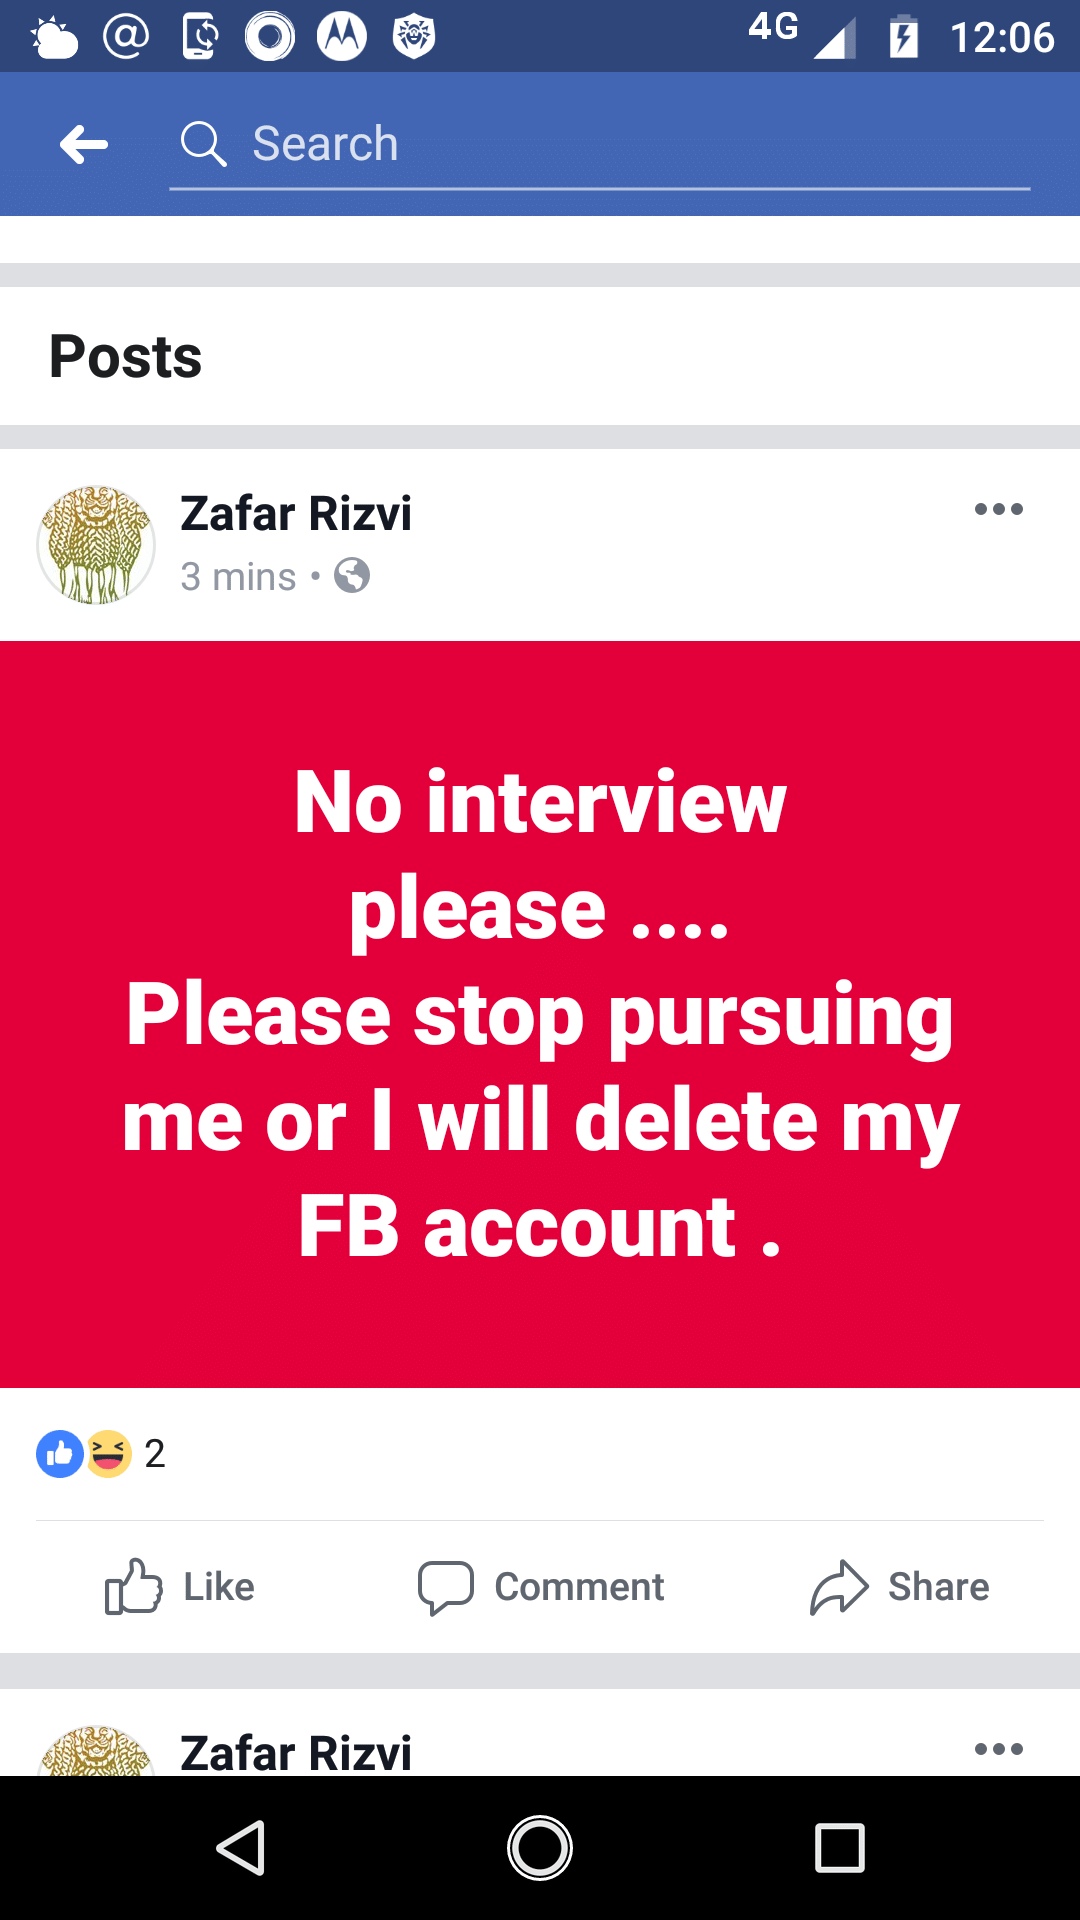Tap the back arrow to return
1080x1920 pixels.
tap(83, 144)
